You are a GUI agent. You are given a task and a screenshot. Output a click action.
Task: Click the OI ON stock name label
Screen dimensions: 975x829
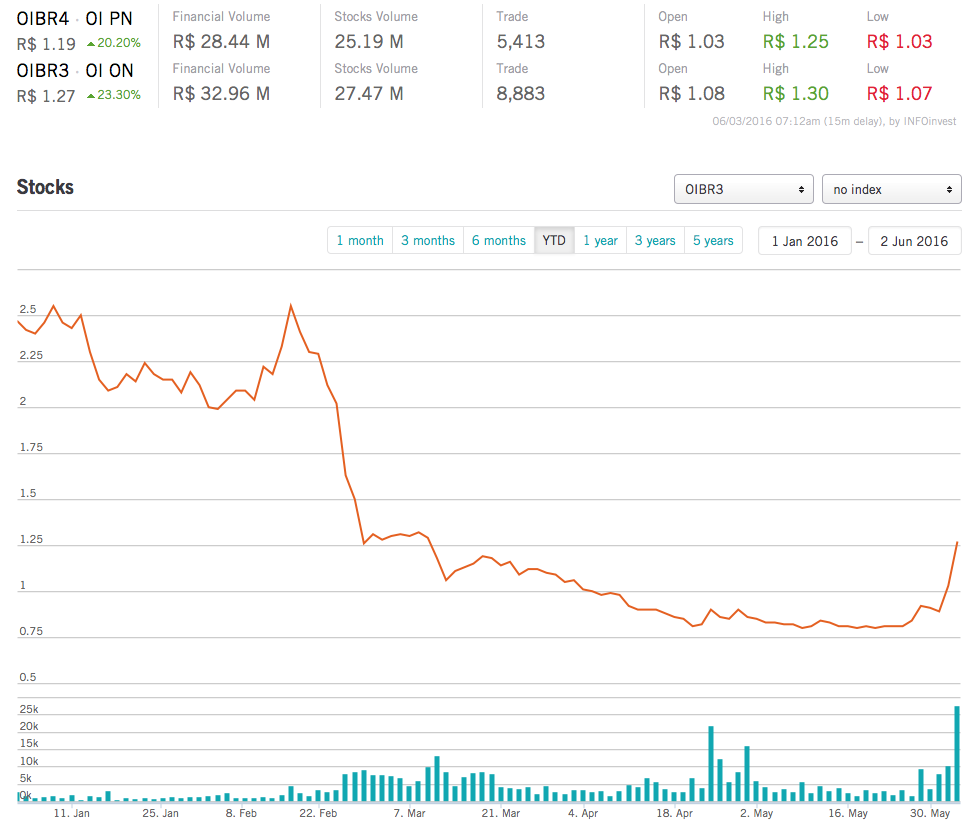110,70
